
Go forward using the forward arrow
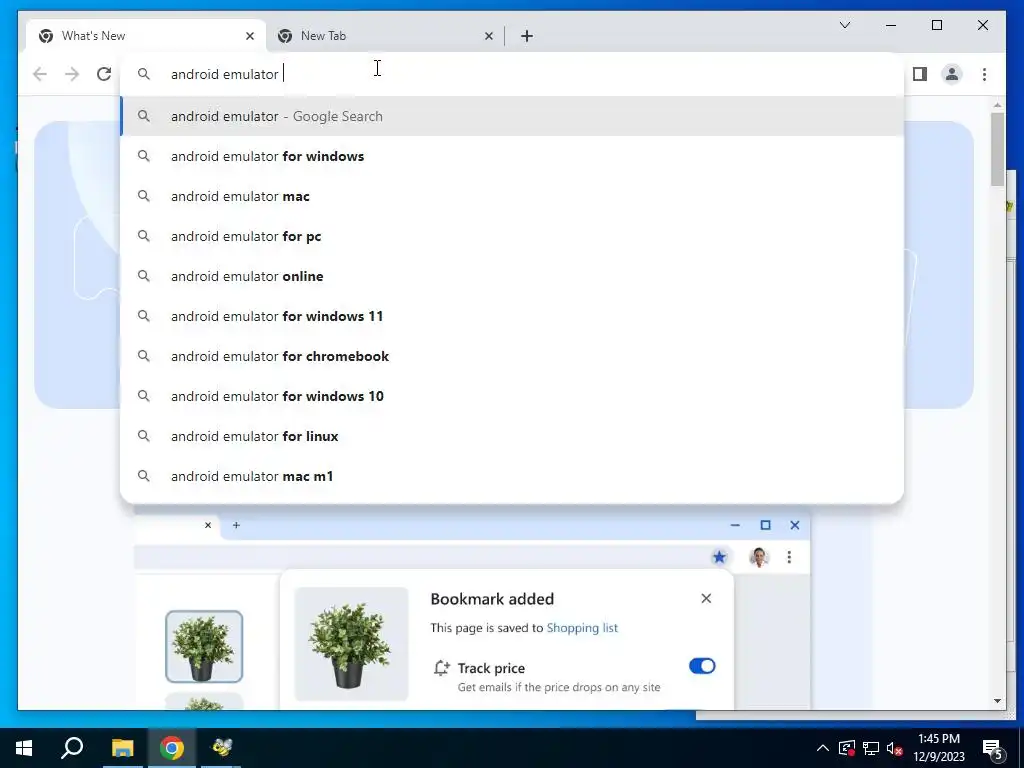pos(72,74)
